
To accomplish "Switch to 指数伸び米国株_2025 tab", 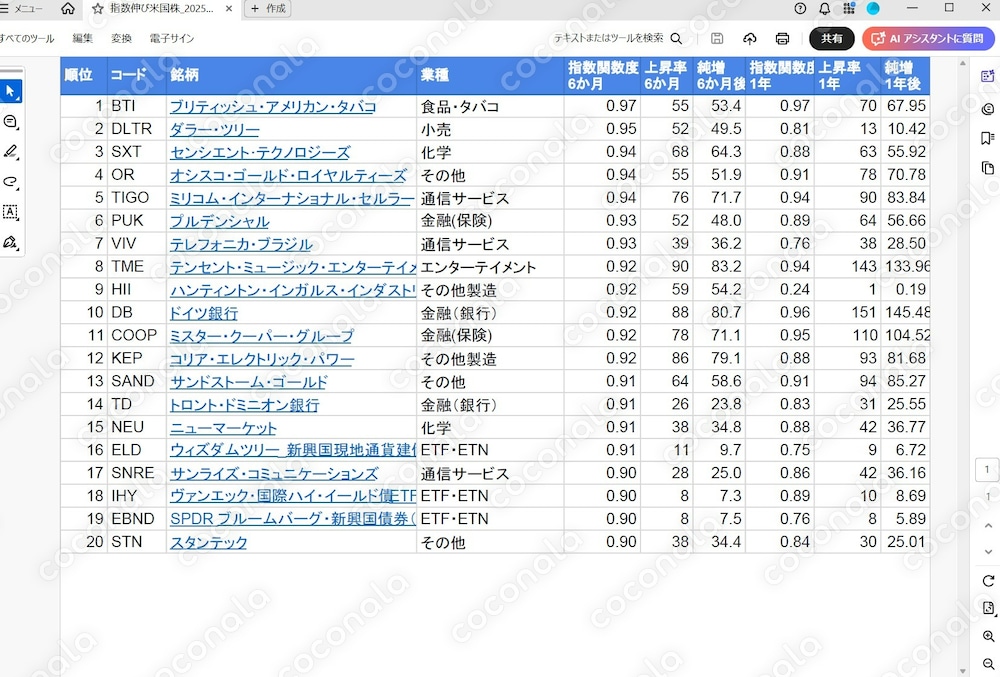I will tap(161, 9).
